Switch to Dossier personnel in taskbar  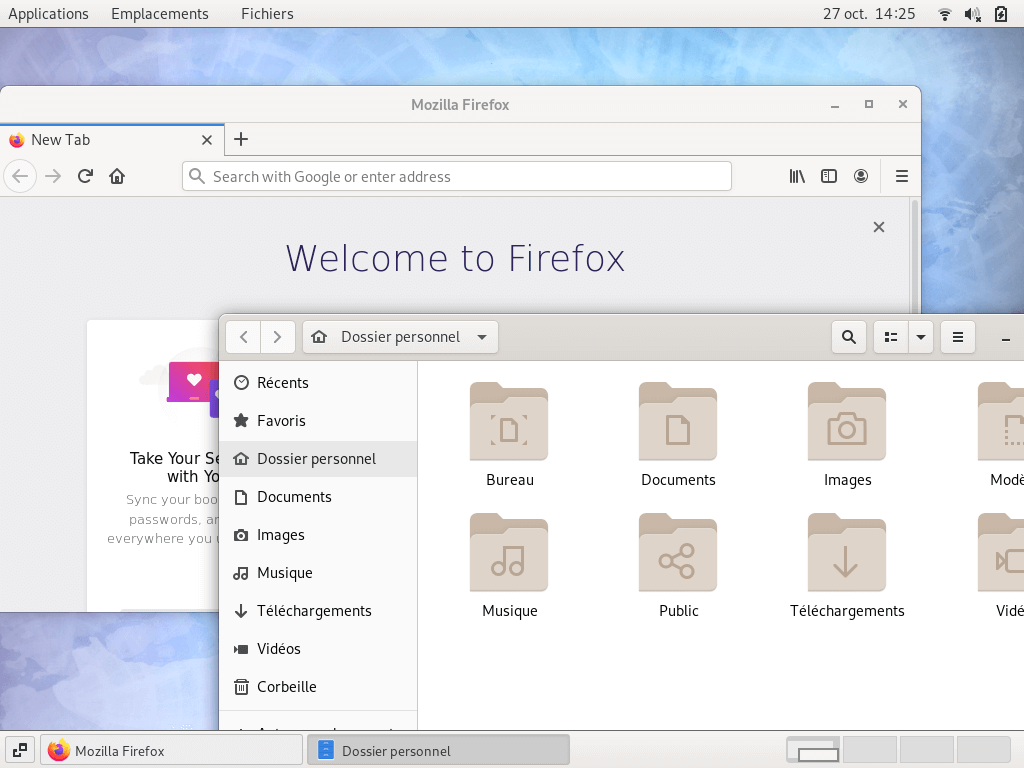[x=438, y=750]
